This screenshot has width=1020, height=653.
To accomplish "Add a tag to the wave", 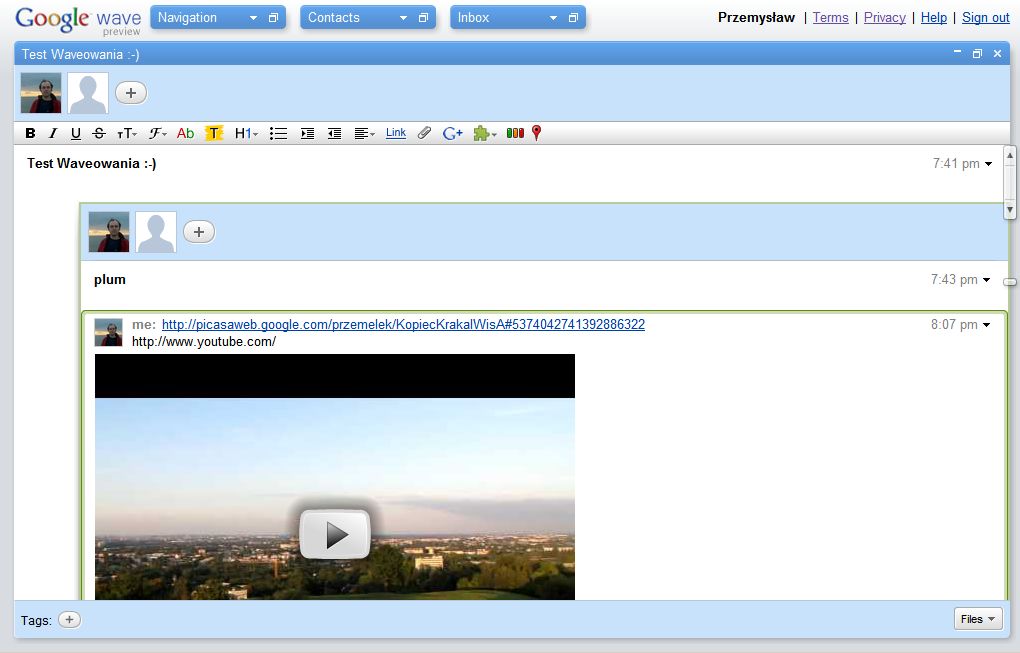I will pos(69,619).
